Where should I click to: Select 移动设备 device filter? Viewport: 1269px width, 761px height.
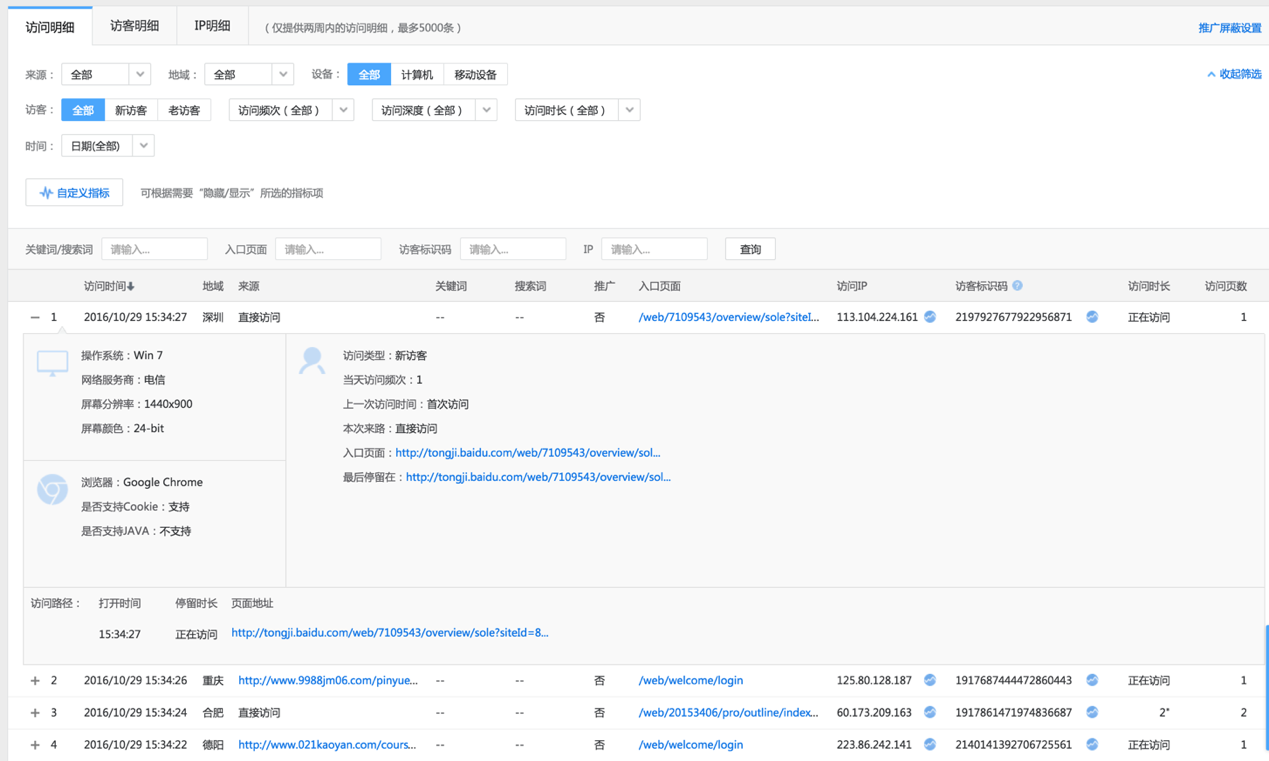tap(475, 75)
